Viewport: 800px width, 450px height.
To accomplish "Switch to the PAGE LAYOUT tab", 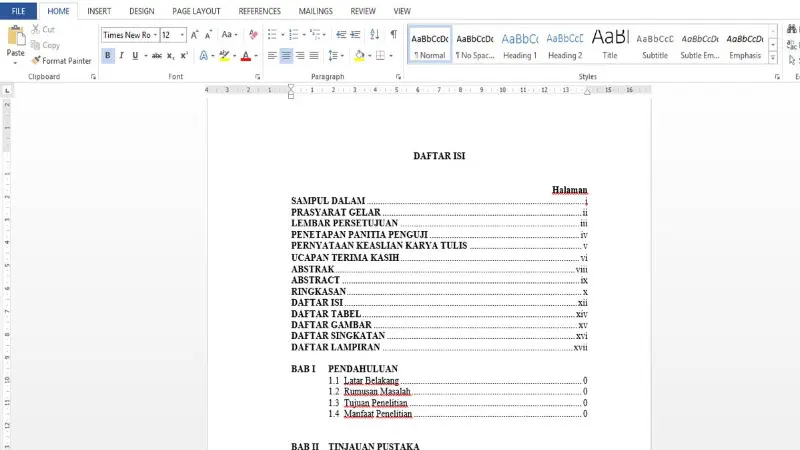I will (196, 11).
